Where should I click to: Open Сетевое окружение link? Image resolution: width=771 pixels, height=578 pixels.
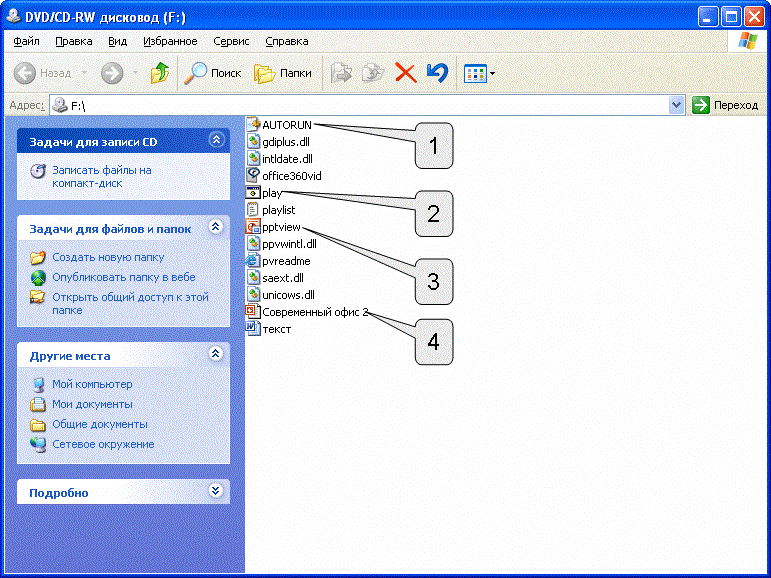pos(103,444)
